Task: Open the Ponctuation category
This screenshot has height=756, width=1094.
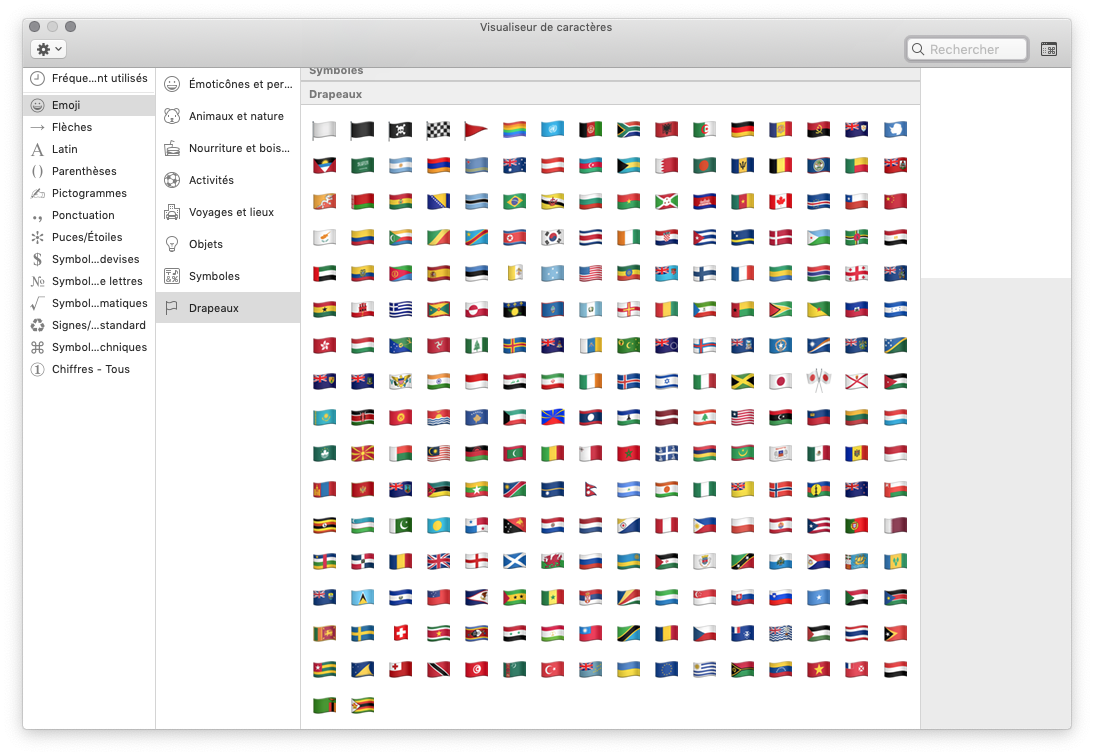Action: tap(89, 215)
